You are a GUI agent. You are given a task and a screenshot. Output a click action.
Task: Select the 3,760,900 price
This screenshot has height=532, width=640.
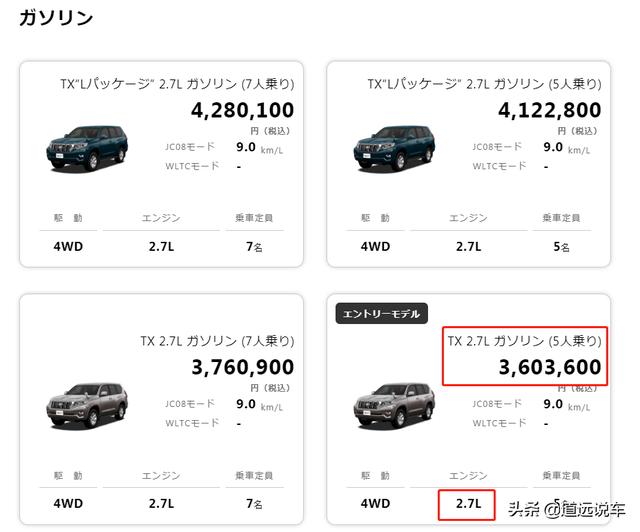242,367
